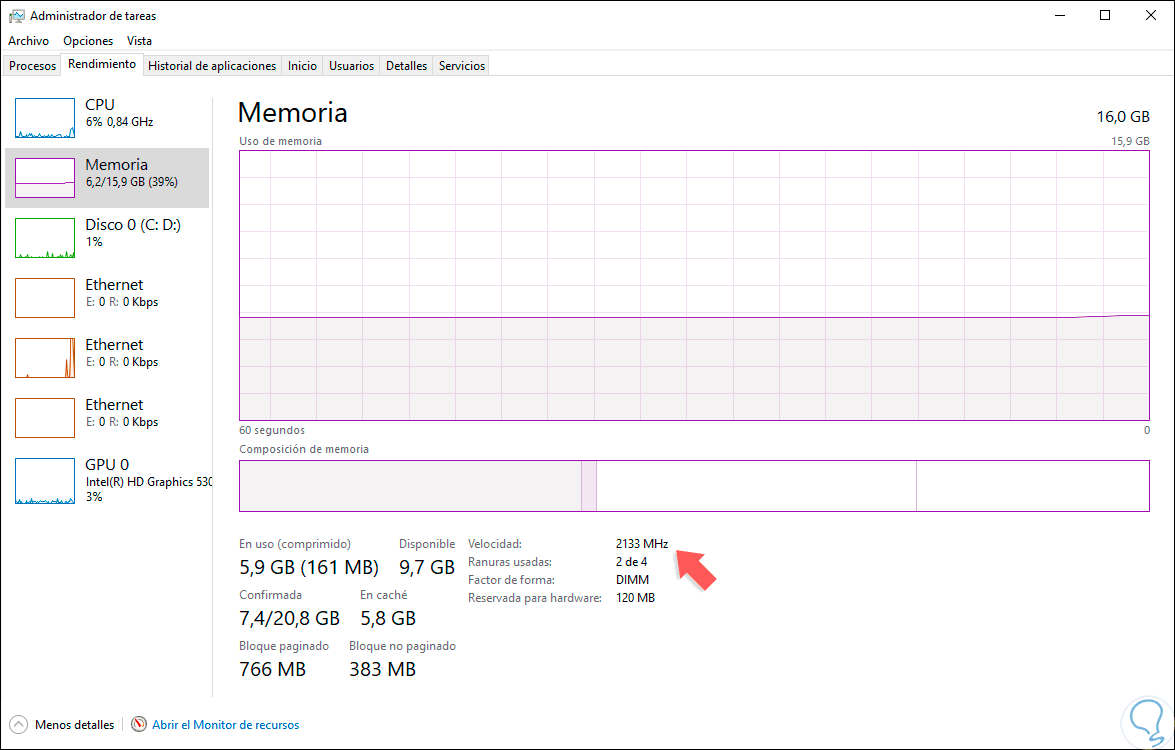Image resolution: width=1175 pixels, height=750 pixels.
Task: Click Memoria 6,2/15,9 GB (39%) entry
Action: pyautogui.click(x=107, y=178)
